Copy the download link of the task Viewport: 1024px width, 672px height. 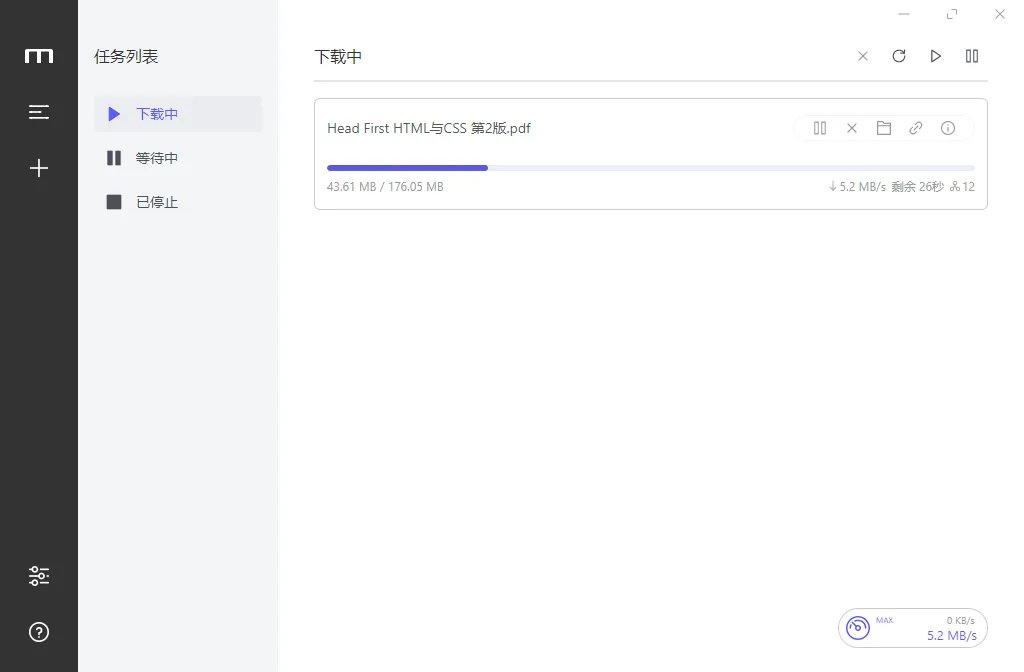[x=916, y=128]
